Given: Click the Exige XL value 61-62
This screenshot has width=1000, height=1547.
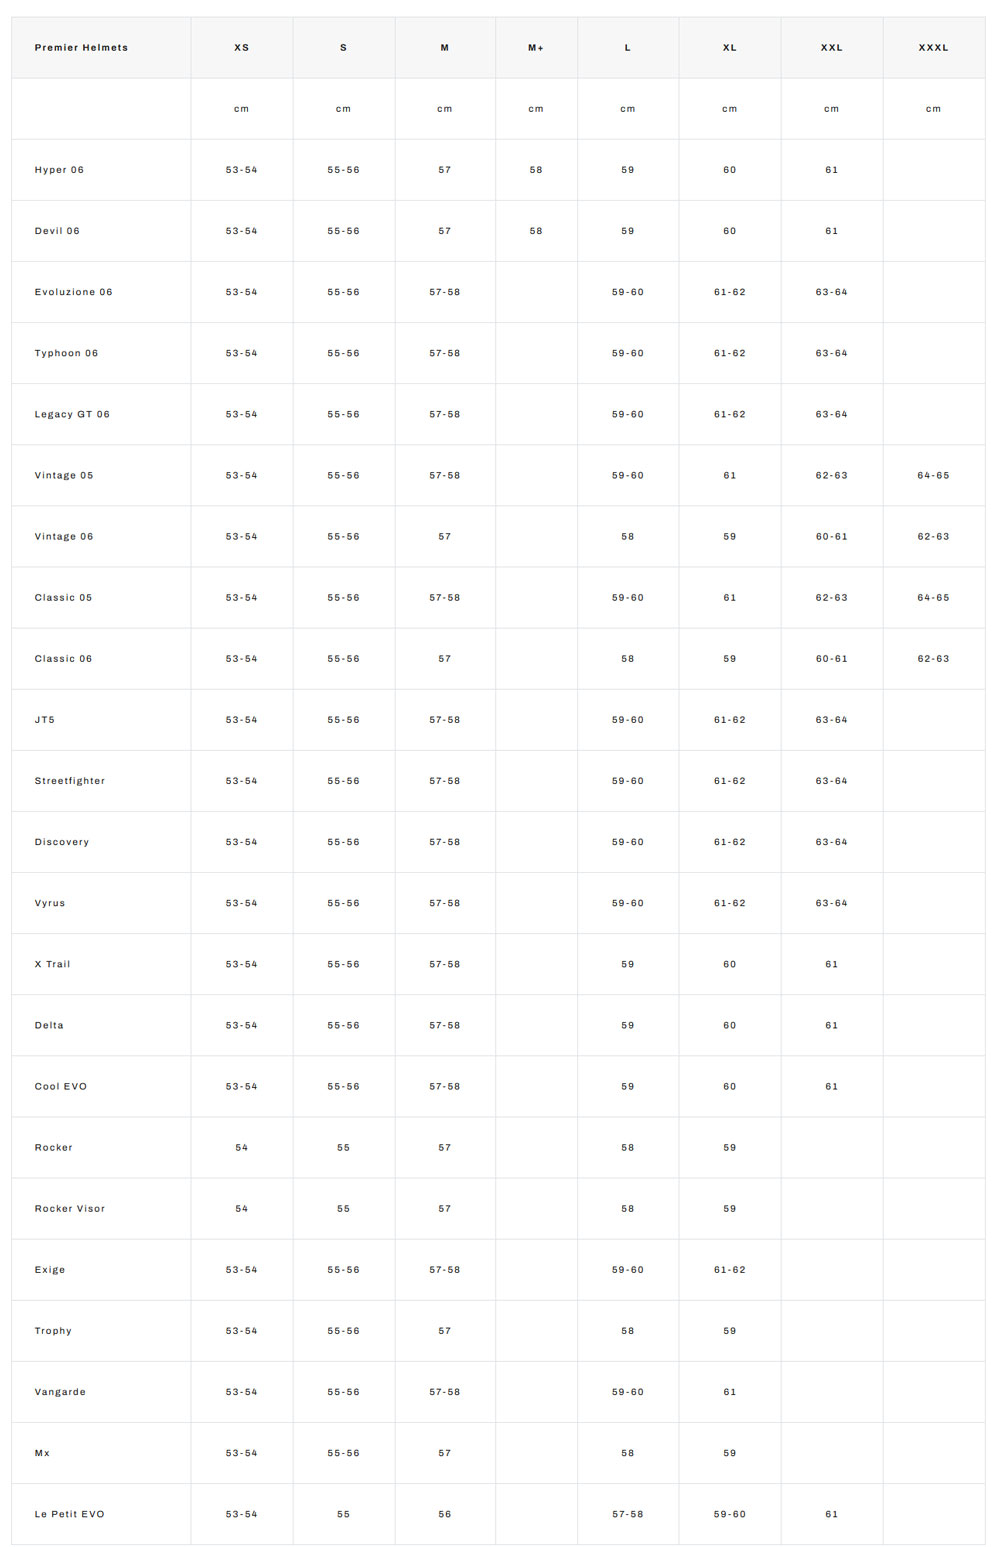Looking at the screenshot, I should tap(730, 1270).
